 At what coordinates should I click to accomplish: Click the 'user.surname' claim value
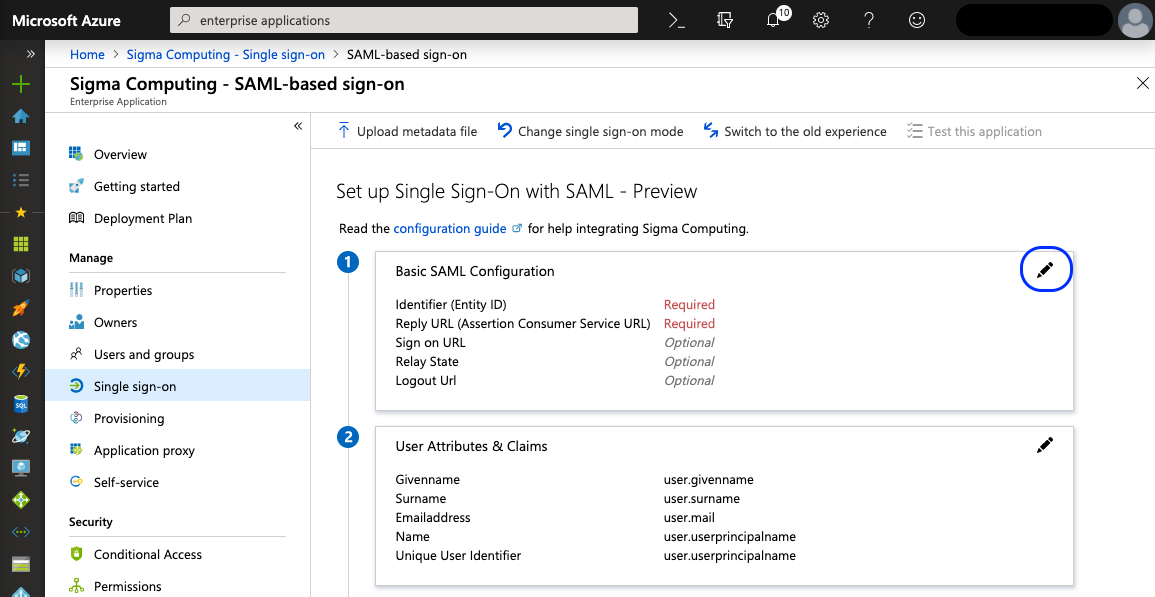[702, 499]
